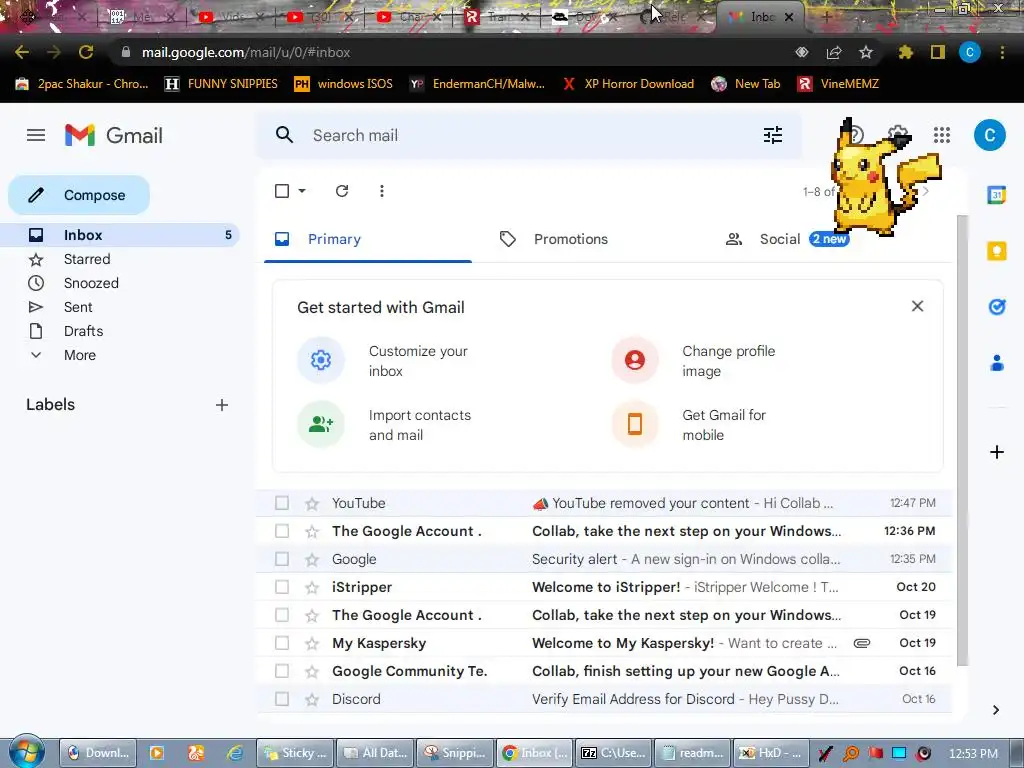The height and width of the screenshot is (768, 1024).
Task: Open the Google apps grid
Action: click(x=942, y=135)
